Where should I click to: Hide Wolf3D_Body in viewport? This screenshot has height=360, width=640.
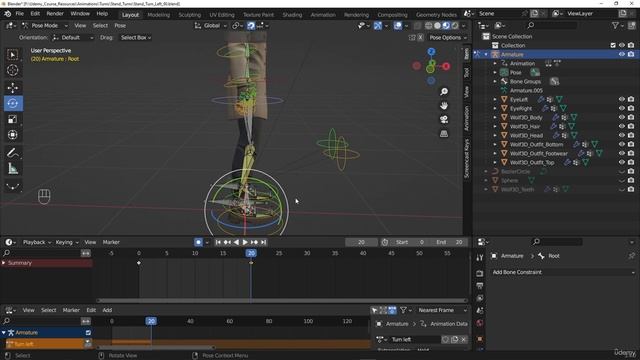622,117
